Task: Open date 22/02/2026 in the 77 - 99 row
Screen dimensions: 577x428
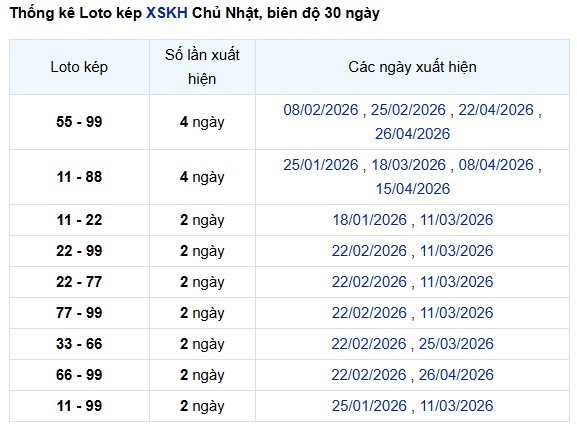Action: (x=369, y=312)
